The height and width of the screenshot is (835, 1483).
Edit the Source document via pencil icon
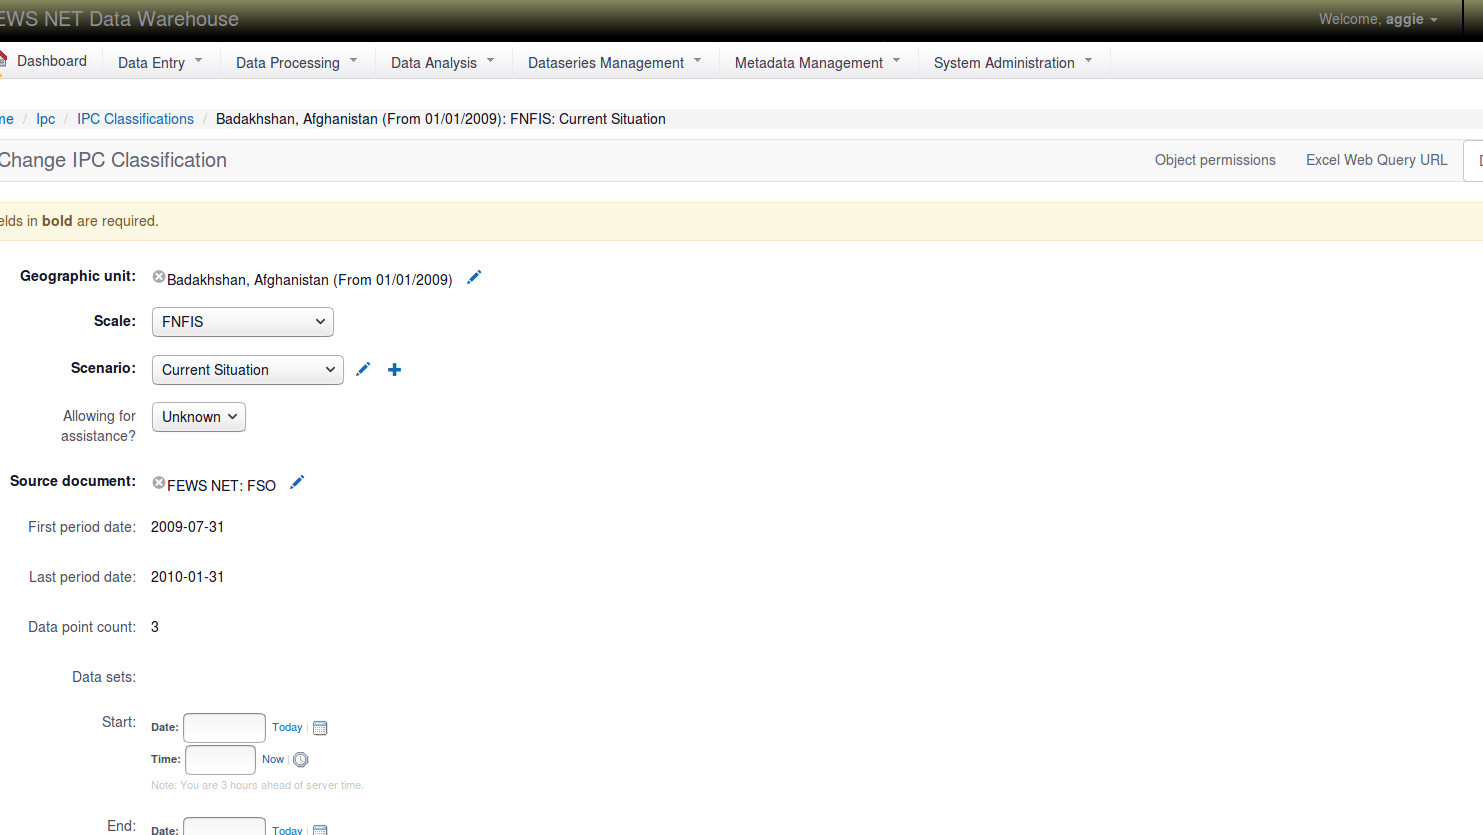296,482
